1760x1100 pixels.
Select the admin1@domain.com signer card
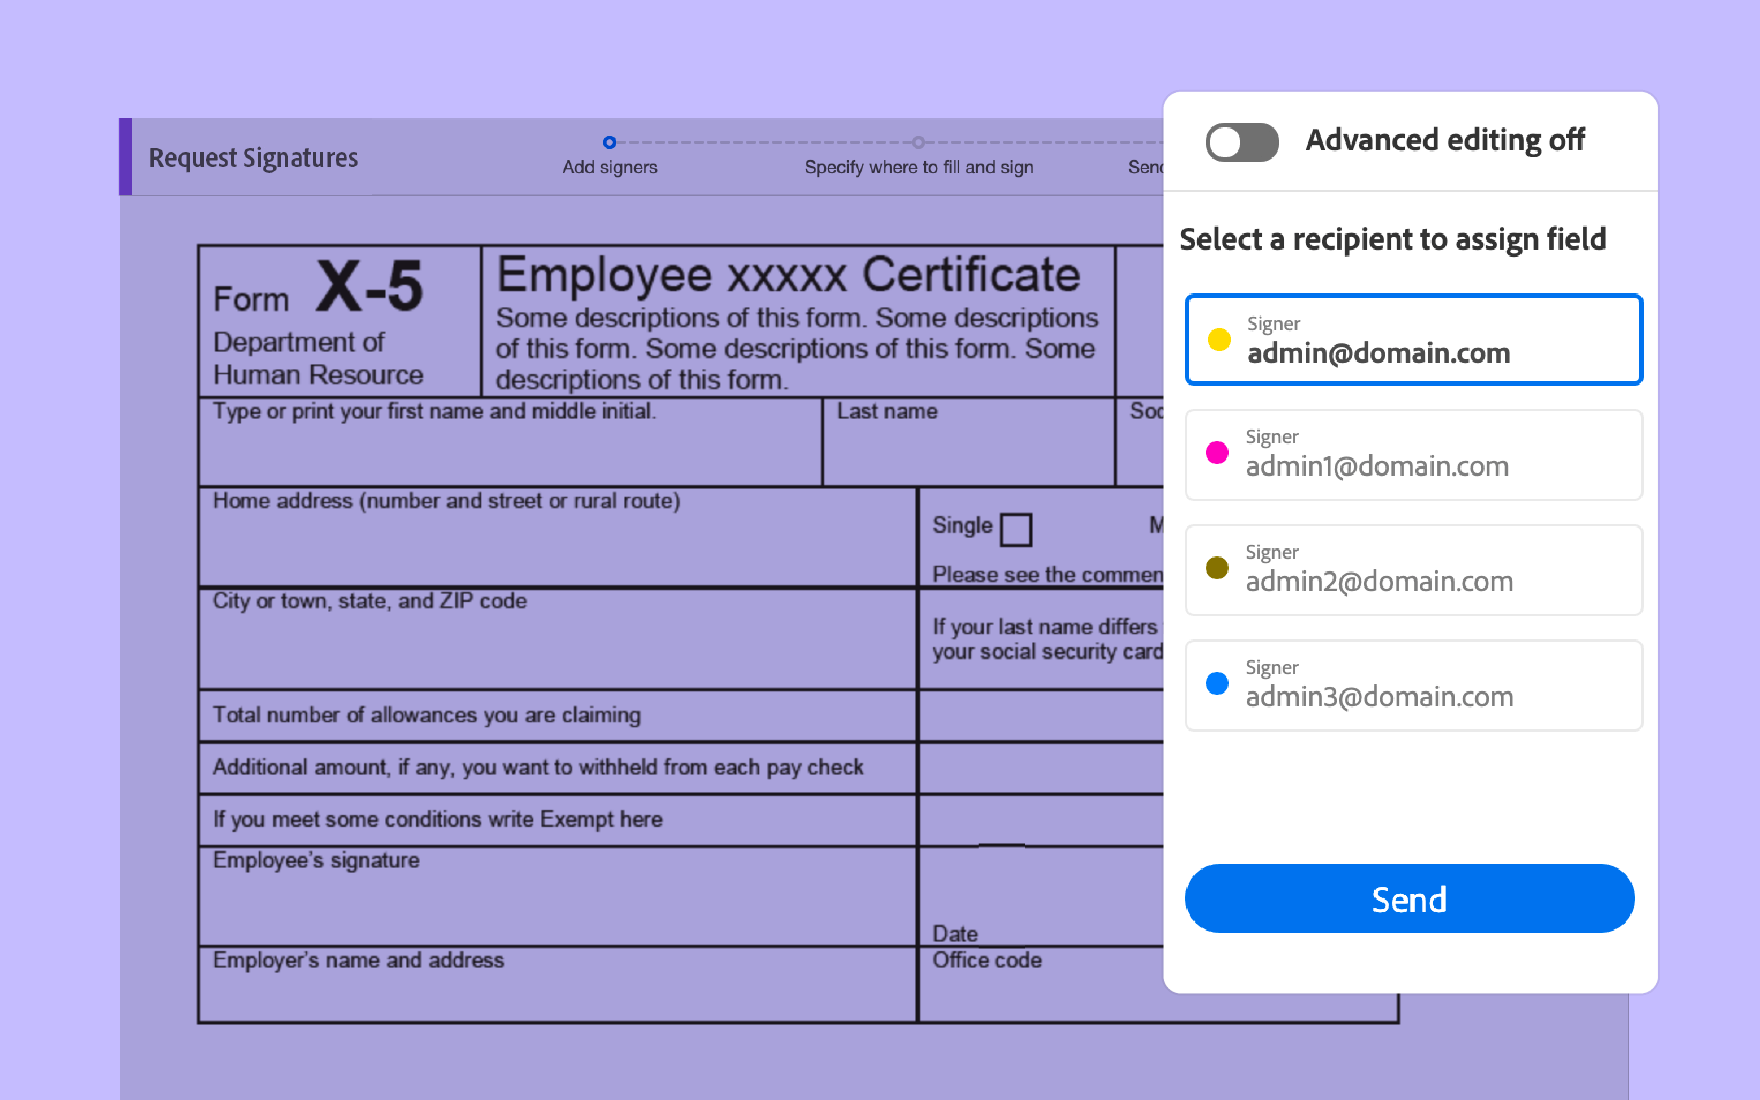[x=1412, y=455]
